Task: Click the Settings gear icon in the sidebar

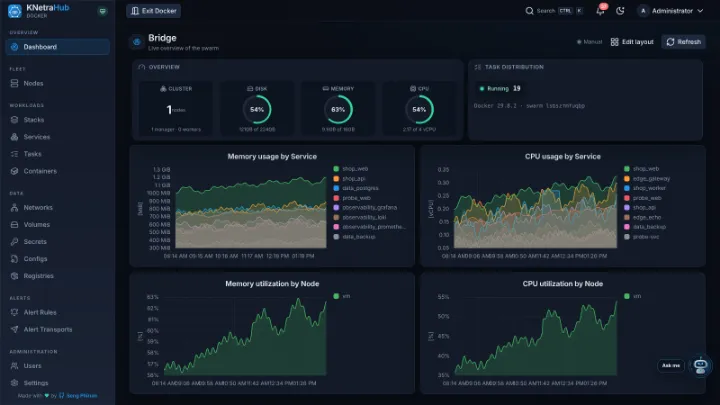Action: click(x=15, y=383)
